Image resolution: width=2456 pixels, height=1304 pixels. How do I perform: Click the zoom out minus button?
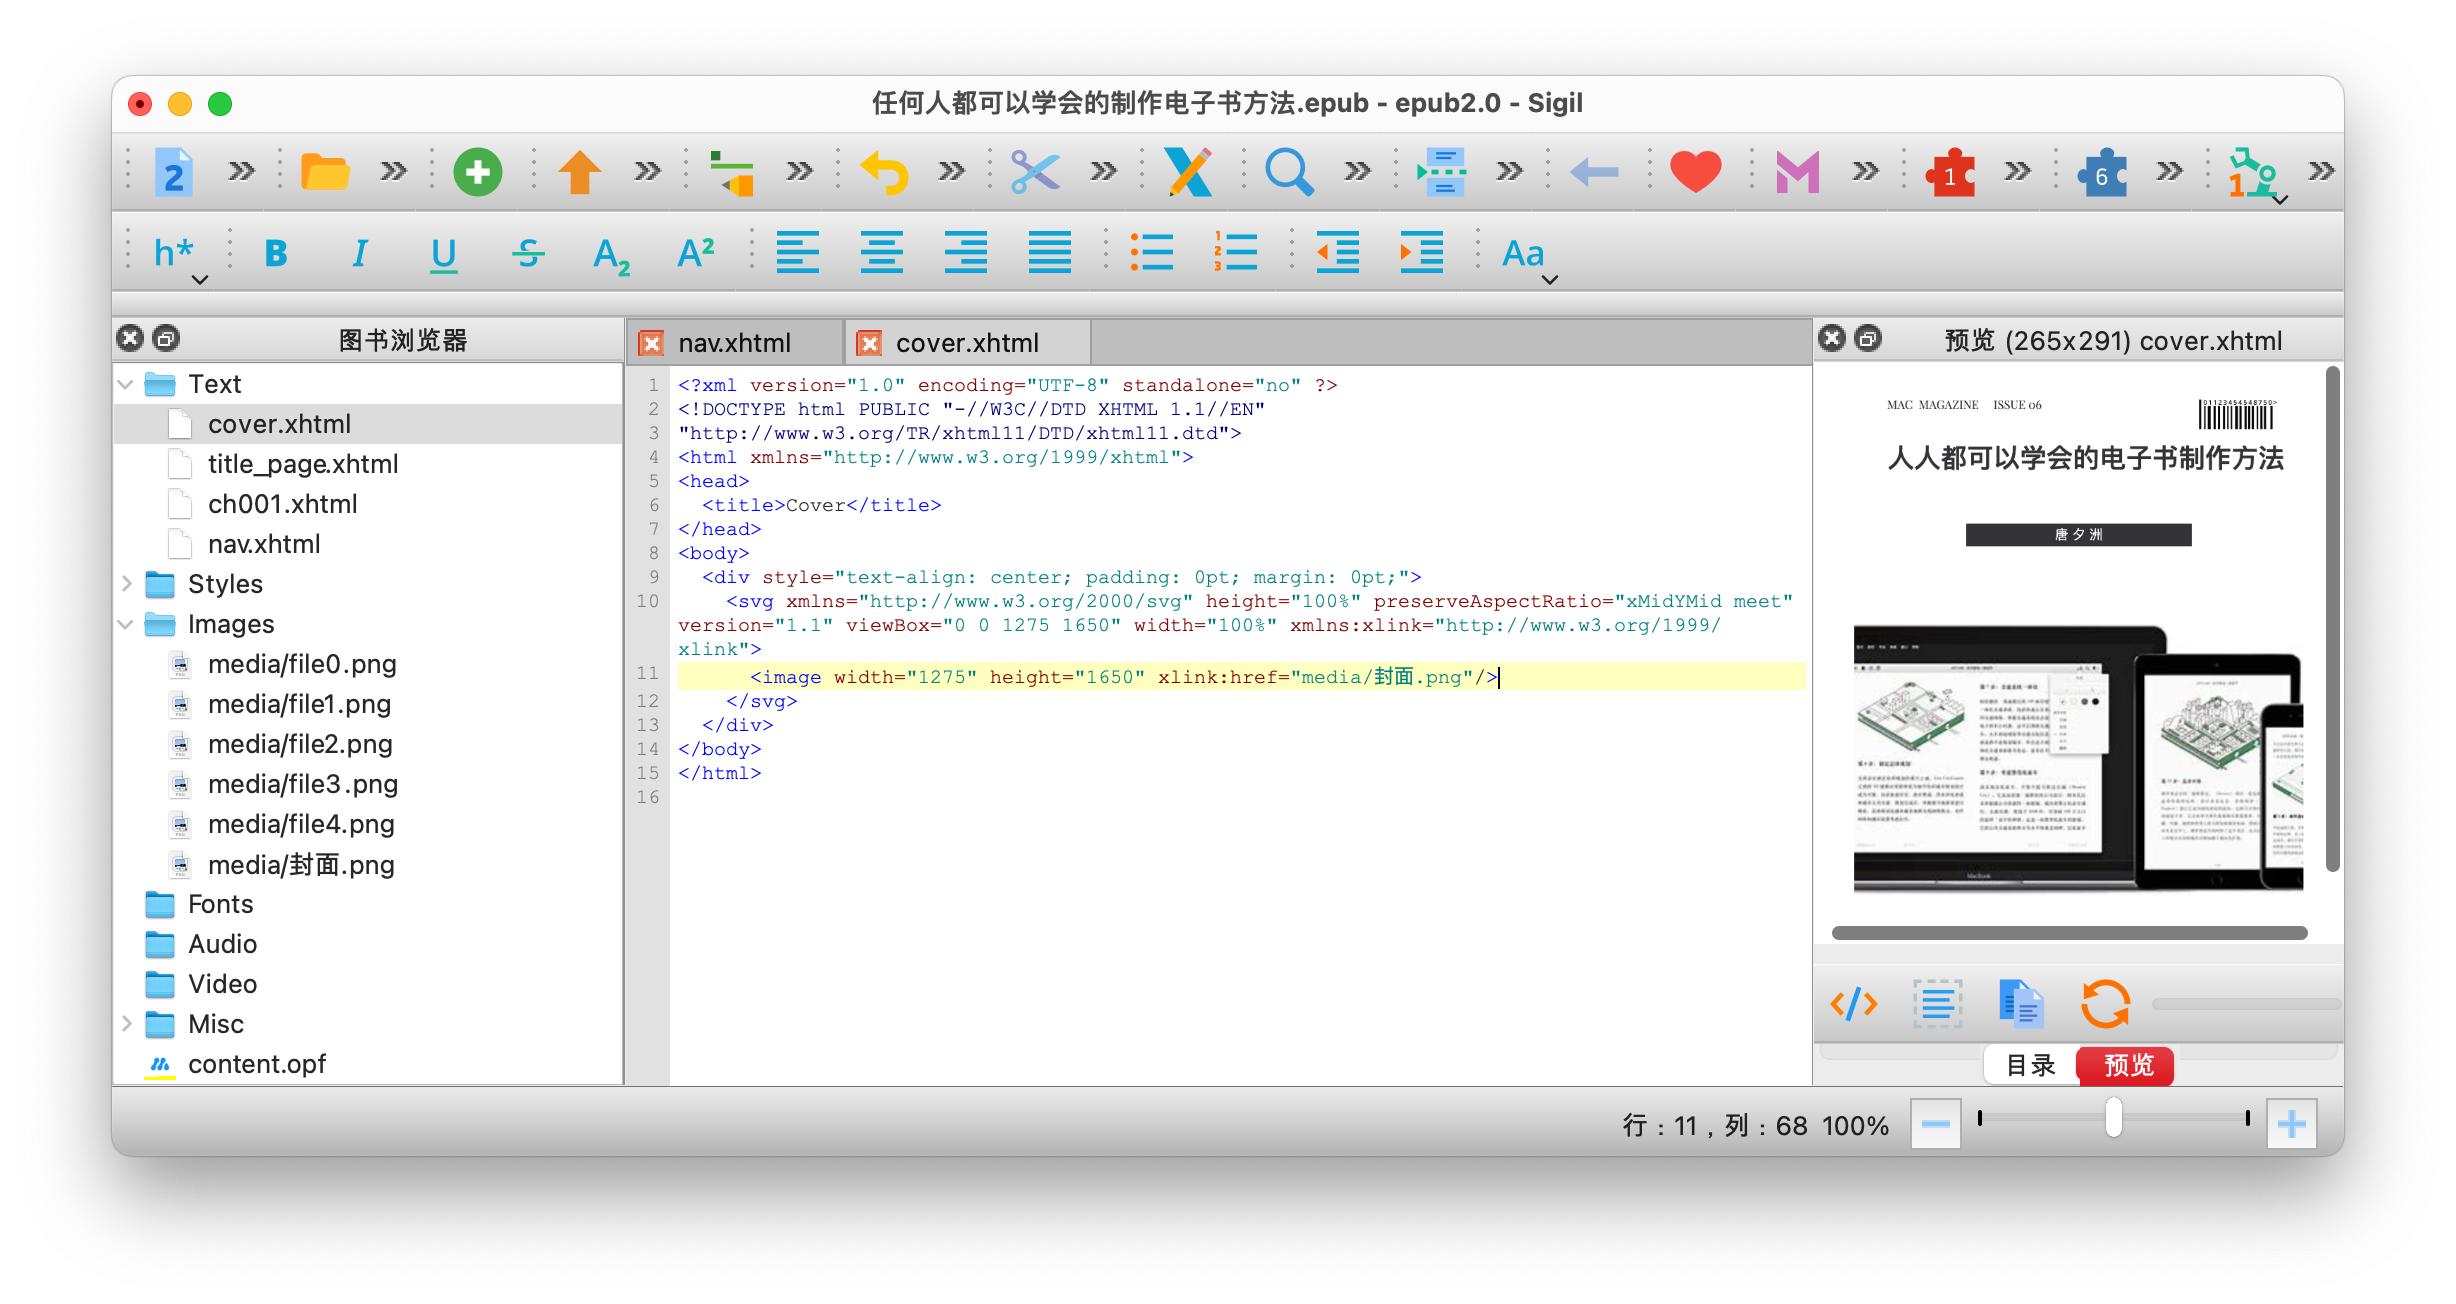click(x=1935, y=1125)
